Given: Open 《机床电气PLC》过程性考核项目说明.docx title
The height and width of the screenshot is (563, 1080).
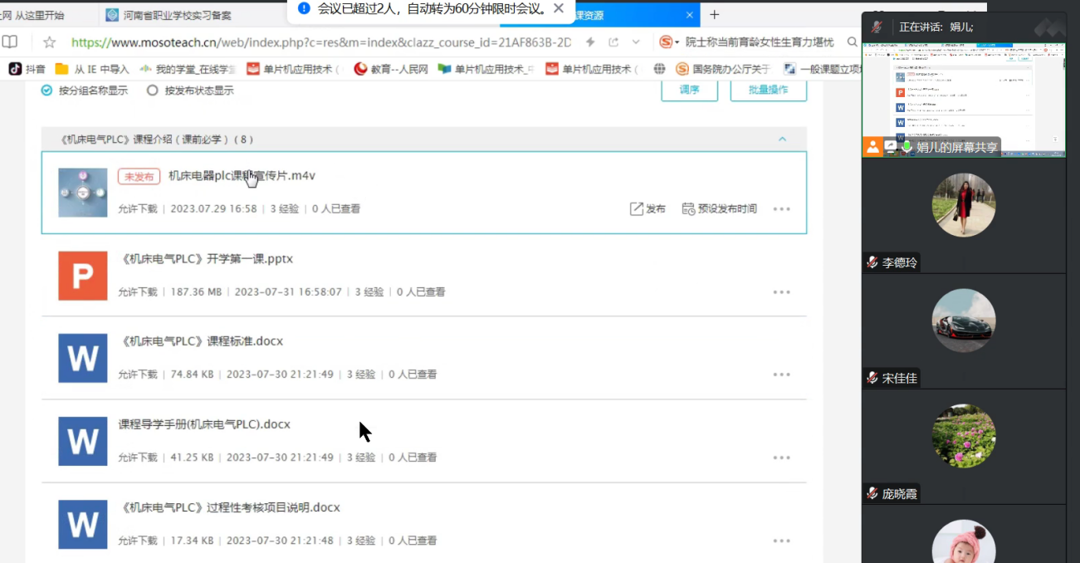Looking at the screenshot, I should pos(229,508).
